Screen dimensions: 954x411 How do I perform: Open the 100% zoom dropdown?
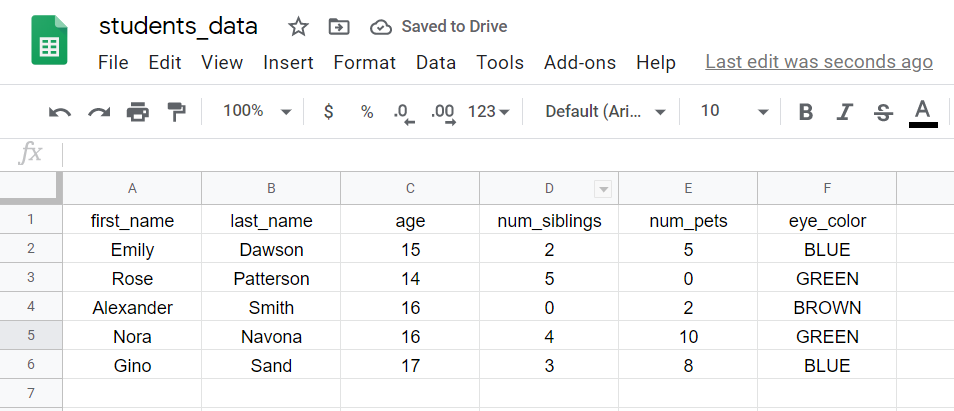pyautogui.click(x=257, y=111)
